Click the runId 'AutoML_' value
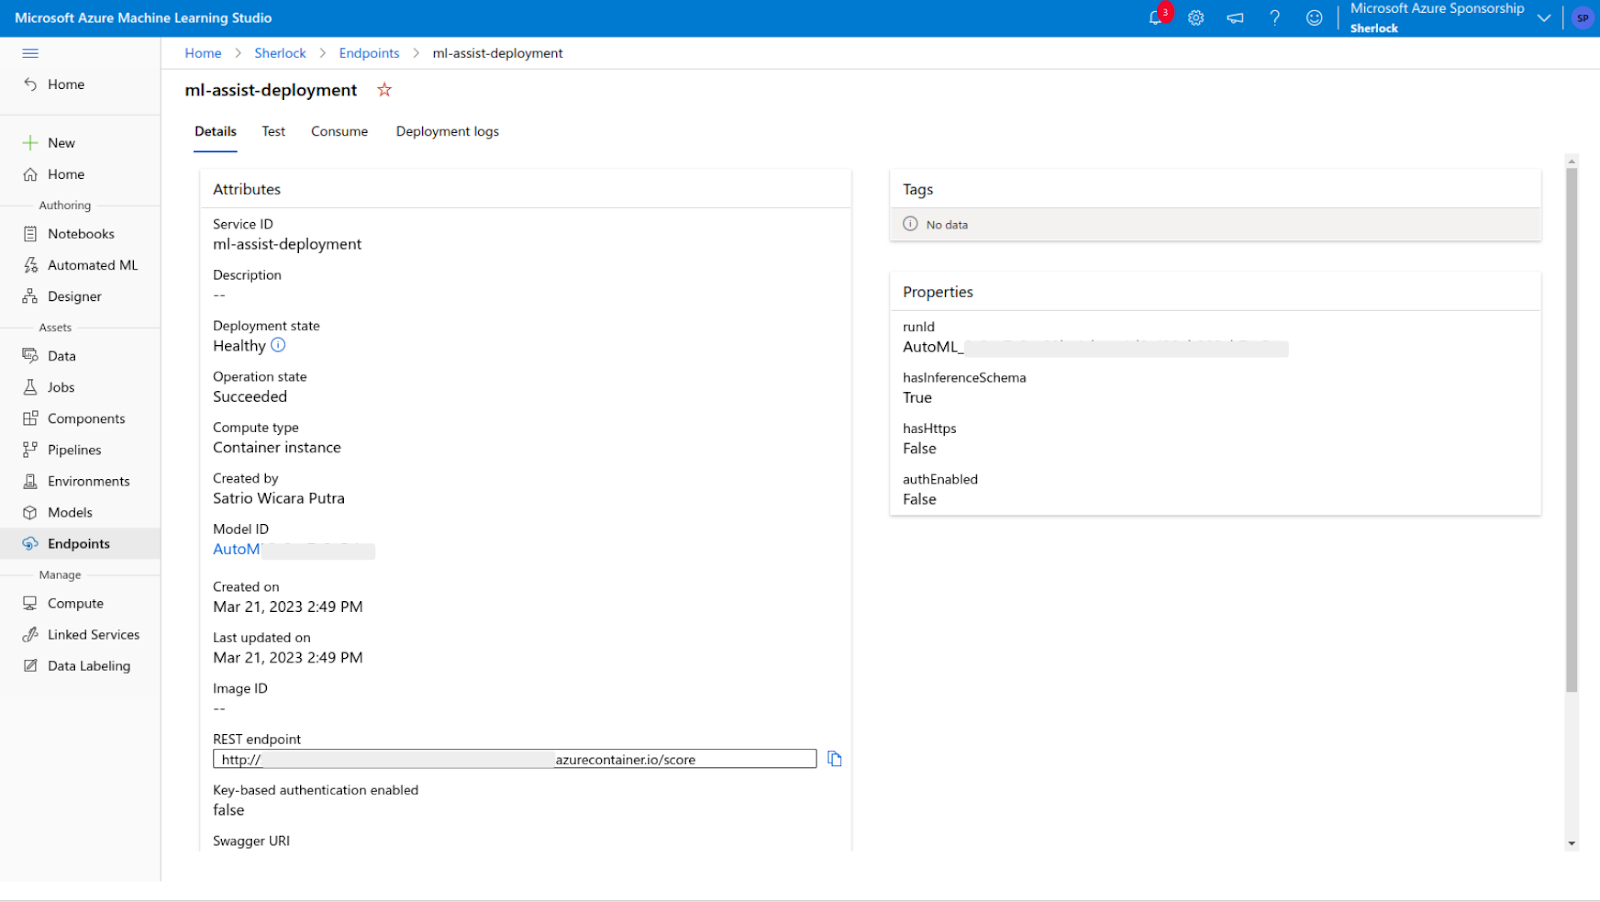Image resolution: width=1600 pixels, height=902 pixels. tap(933, 347)
